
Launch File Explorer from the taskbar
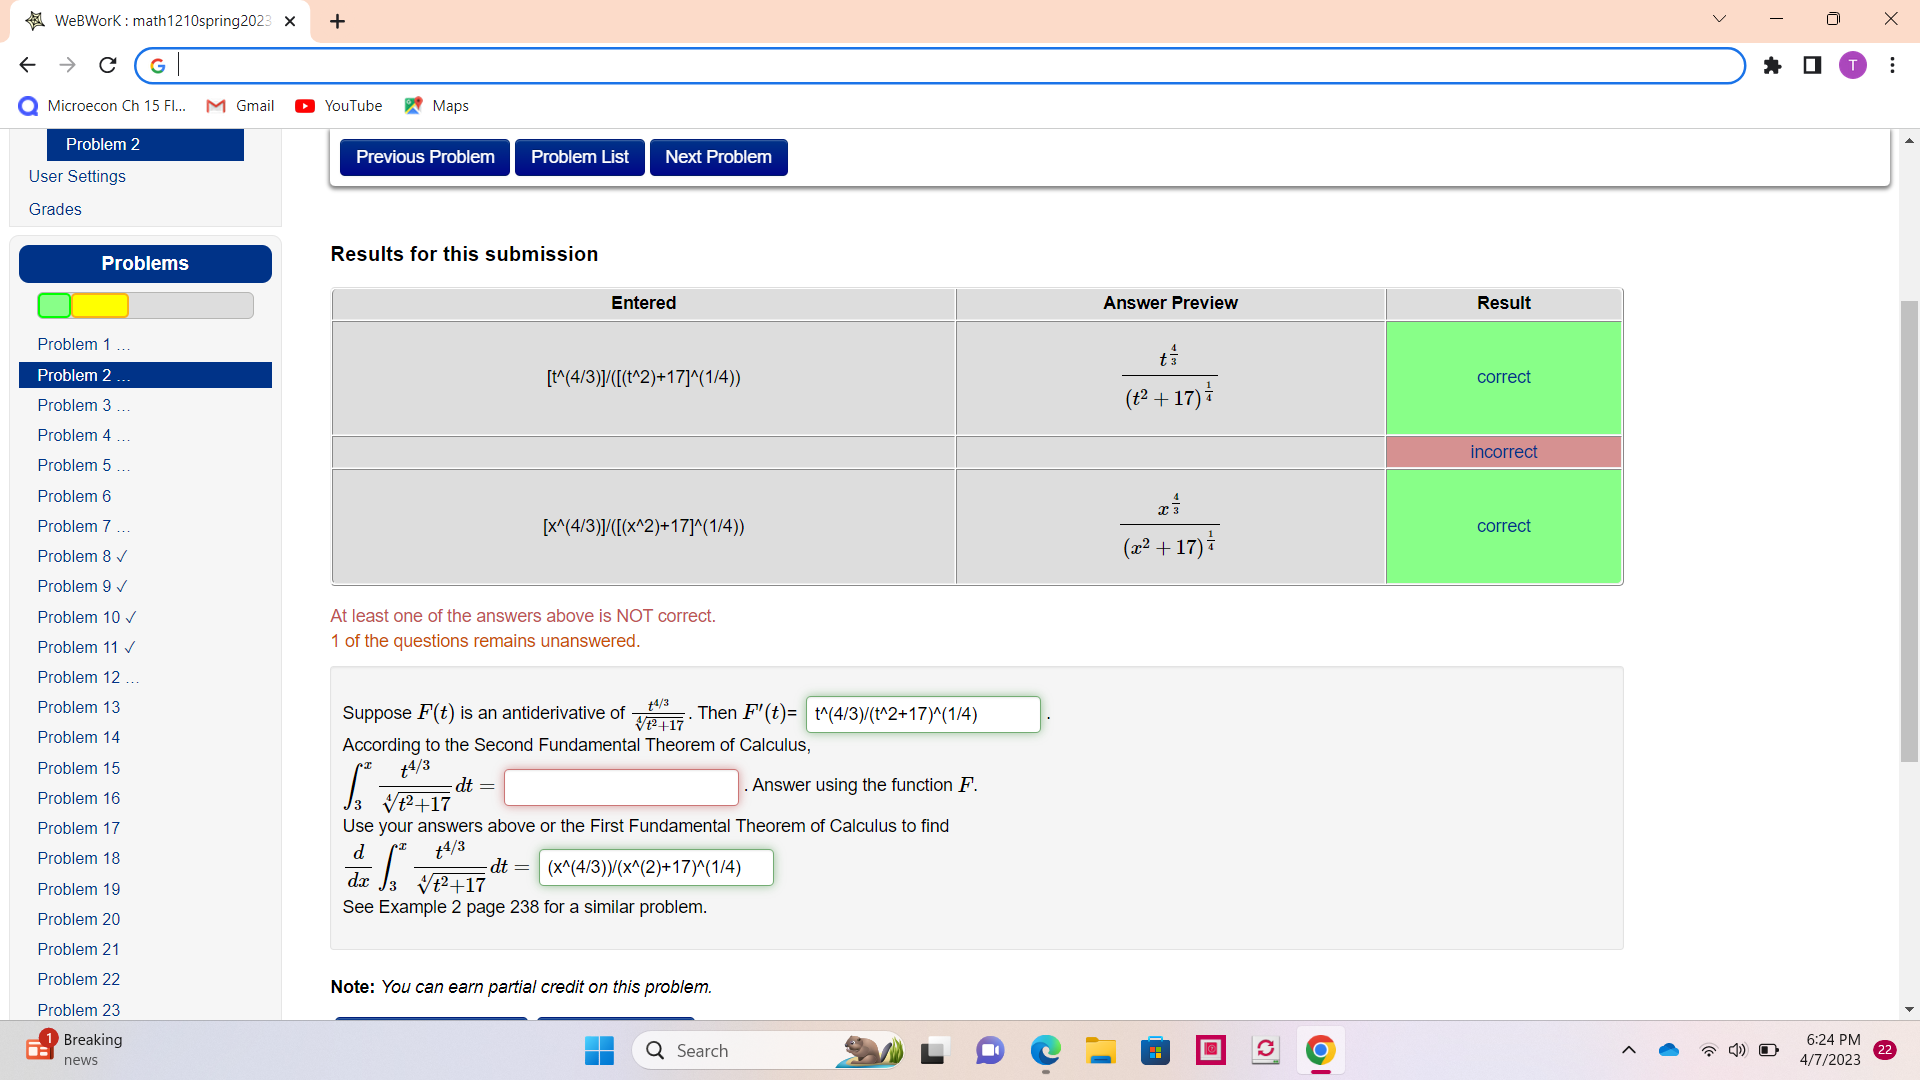click(1101, 1050)
